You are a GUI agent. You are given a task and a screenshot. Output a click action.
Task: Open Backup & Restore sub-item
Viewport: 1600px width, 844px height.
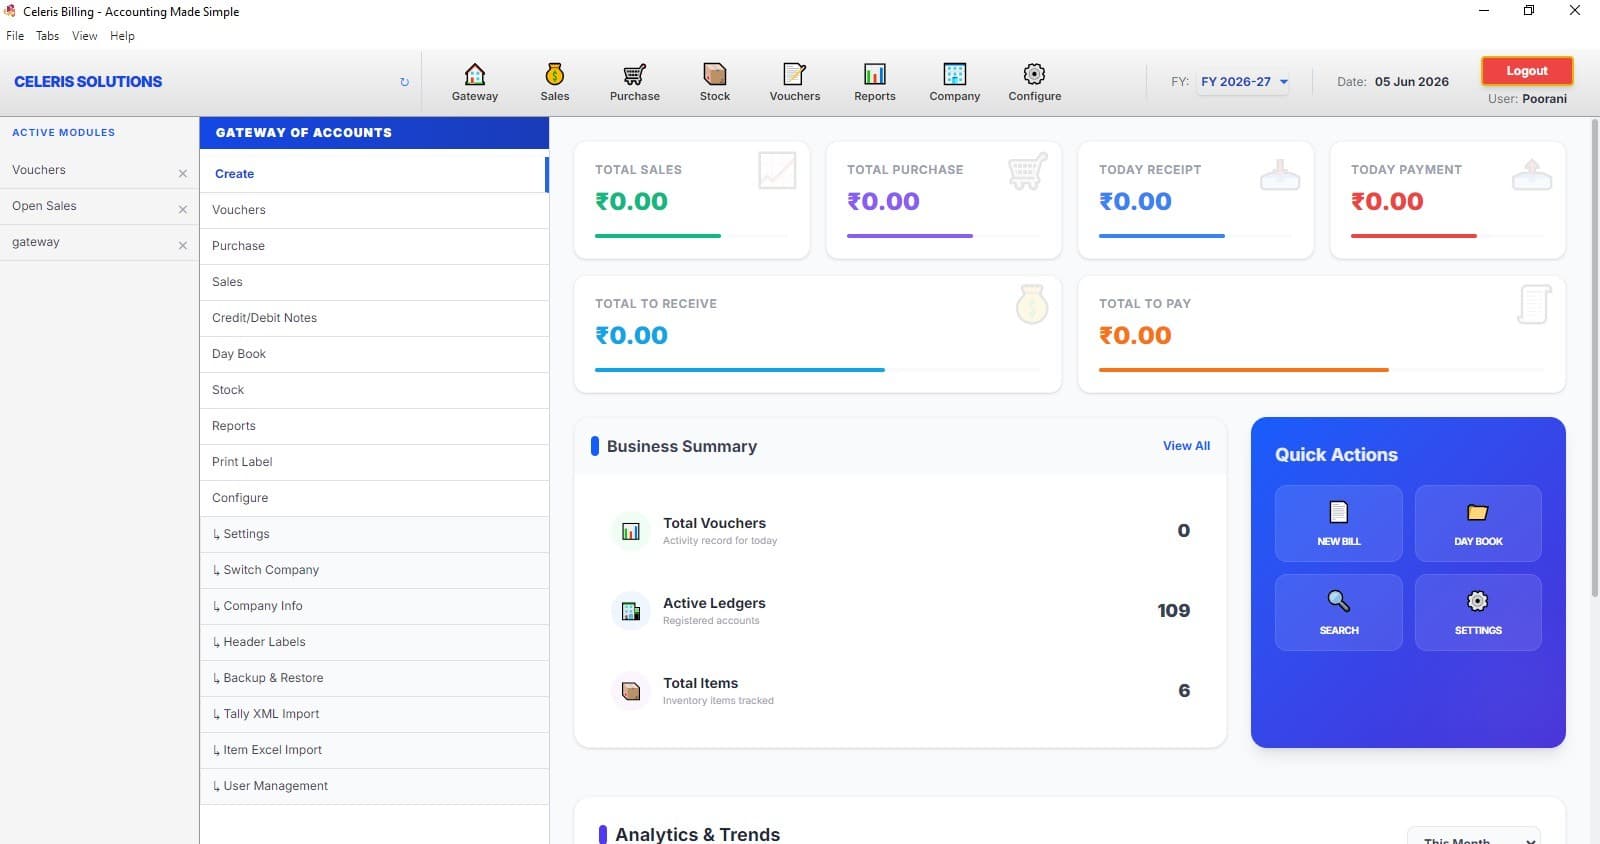(x=374, y=678)
